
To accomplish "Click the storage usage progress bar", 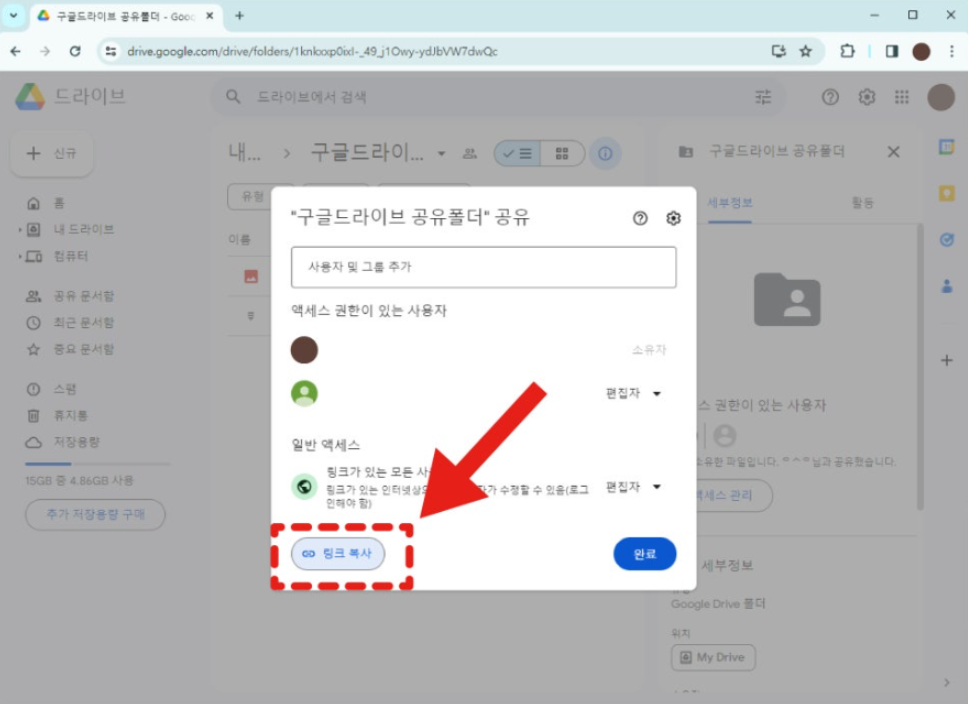I will [x=98, y=463].
